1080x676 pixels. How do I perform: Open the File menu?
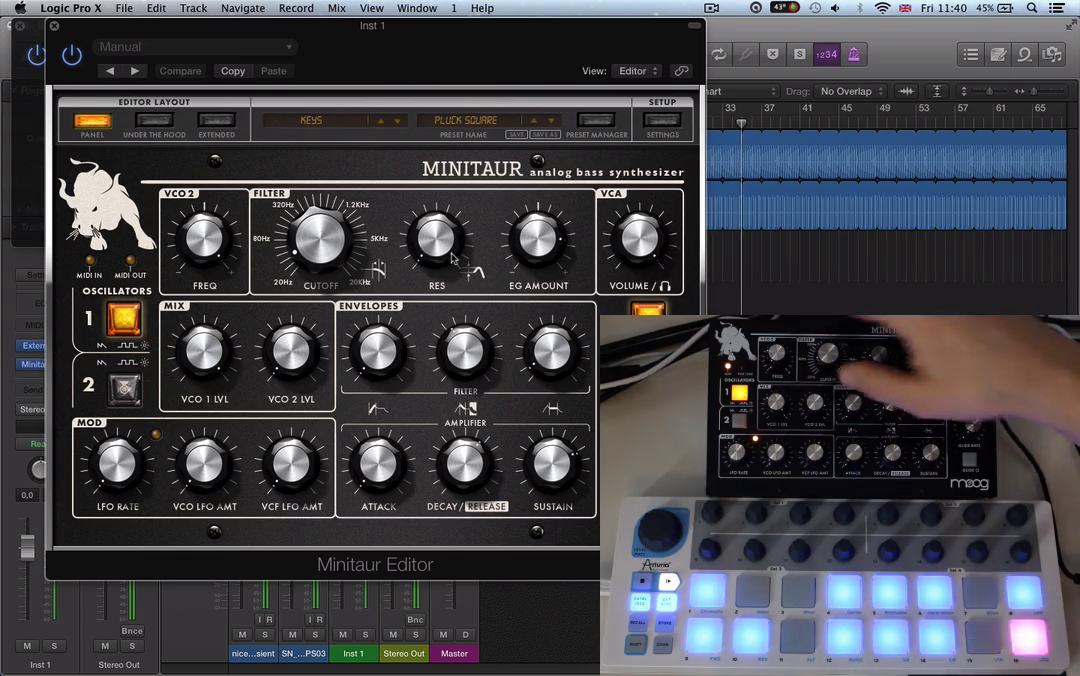124,8
